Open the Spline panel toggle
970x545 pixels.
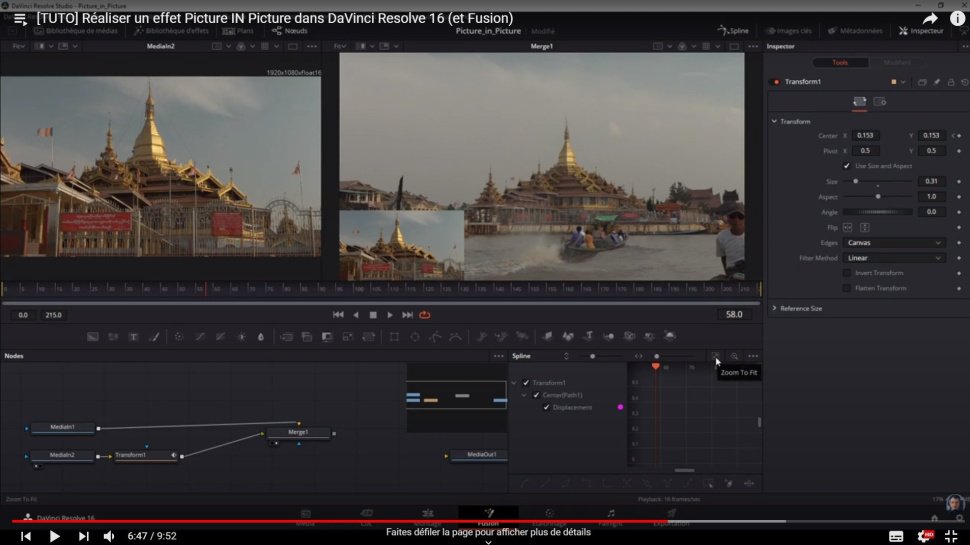point(733,30)
